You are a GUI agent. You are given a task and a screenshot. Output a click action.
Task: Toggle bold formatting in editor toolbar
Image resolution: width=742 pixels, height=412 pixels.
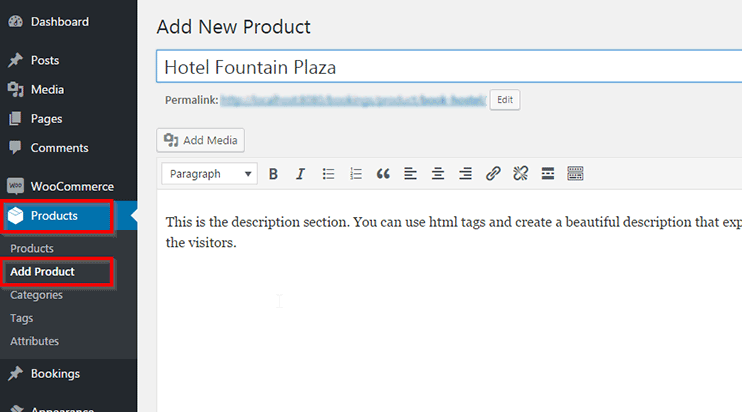pos(273,174)
